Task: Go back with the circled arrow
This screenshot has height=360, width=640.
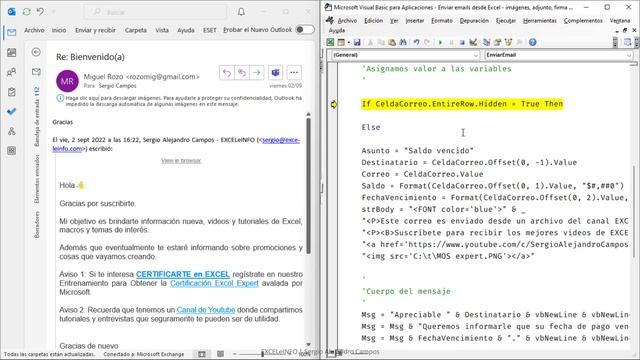Action: (x=36, y=52)
